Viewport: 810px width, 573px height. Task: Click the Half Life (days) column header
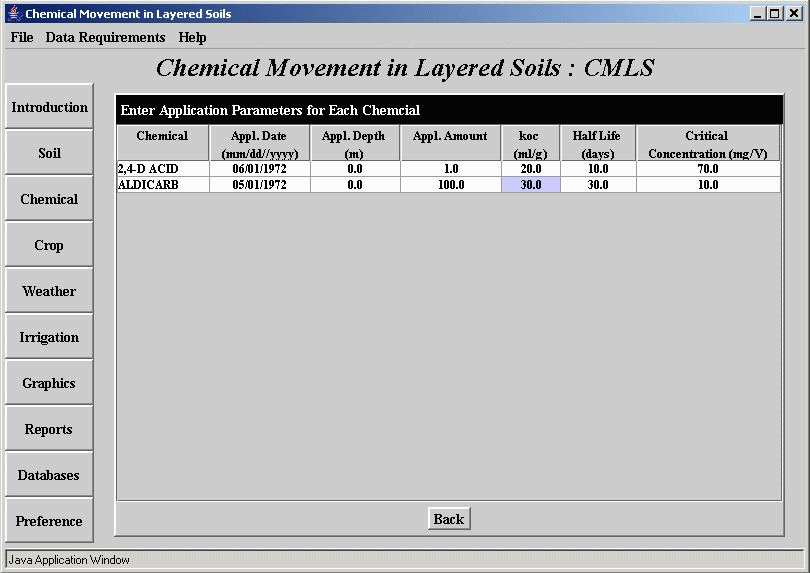point(598,143)
